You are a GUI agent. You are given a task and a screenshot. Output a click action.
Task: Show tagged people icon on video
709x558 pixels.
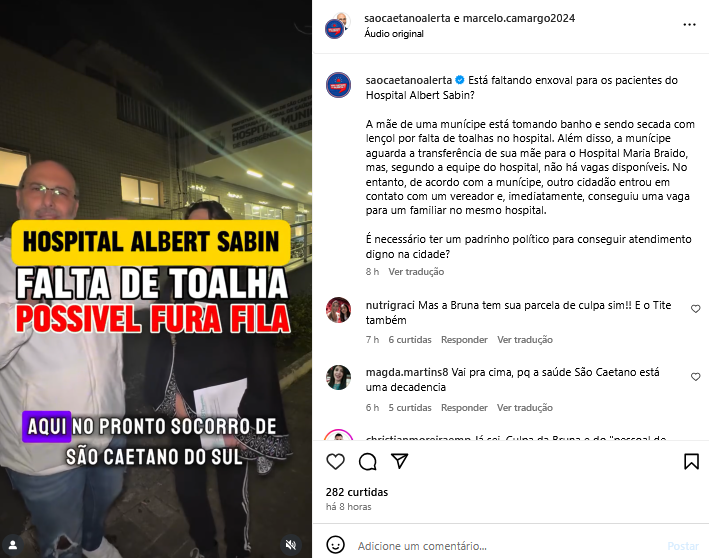pyautogui.click(x=13, y=544)
